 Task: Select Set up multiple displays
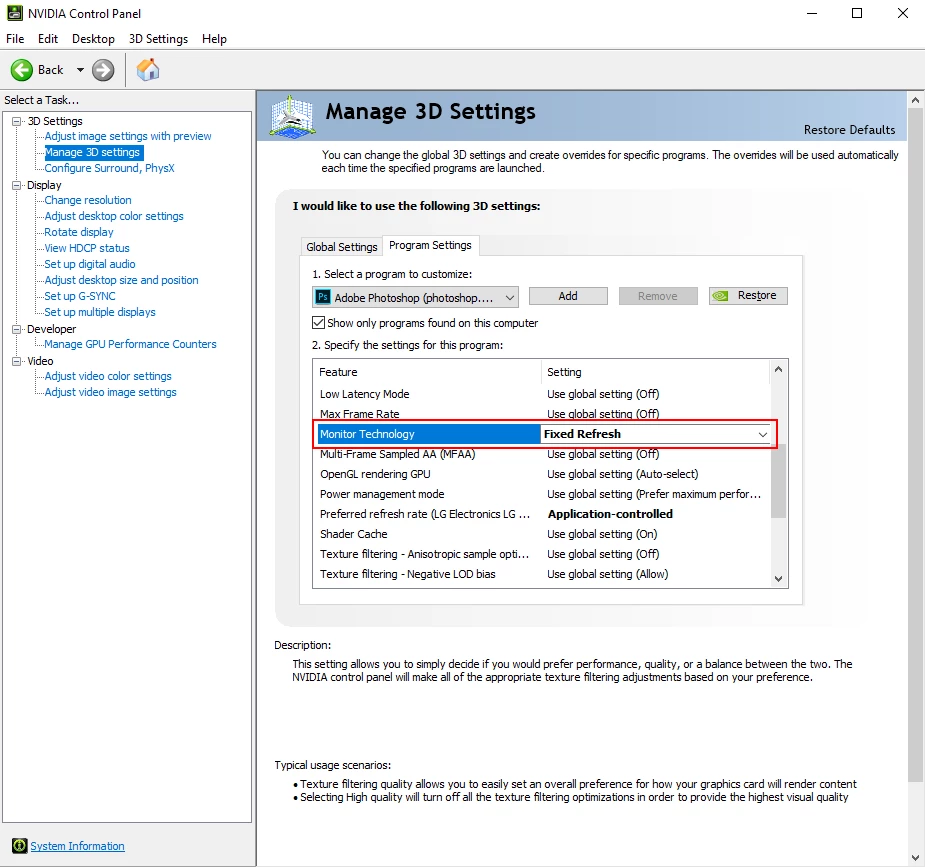100,311
